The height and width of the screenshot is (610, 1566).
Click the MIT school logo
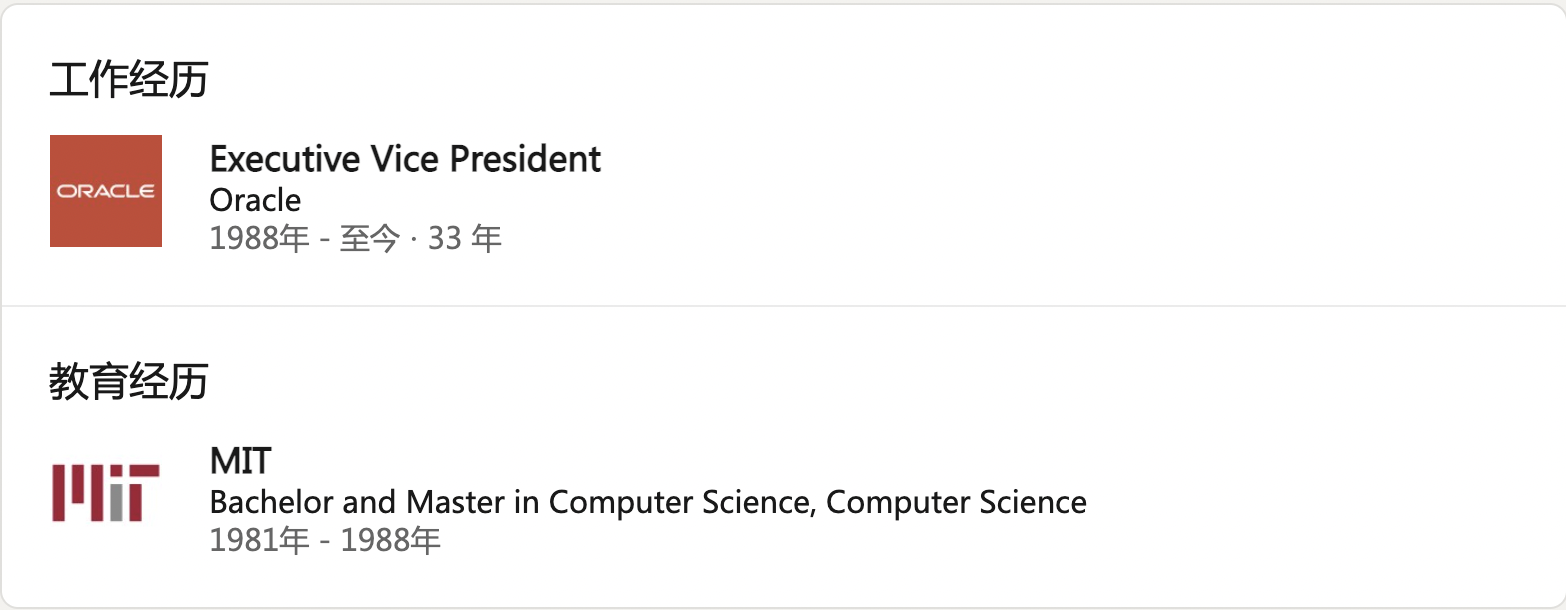[106, 492]
